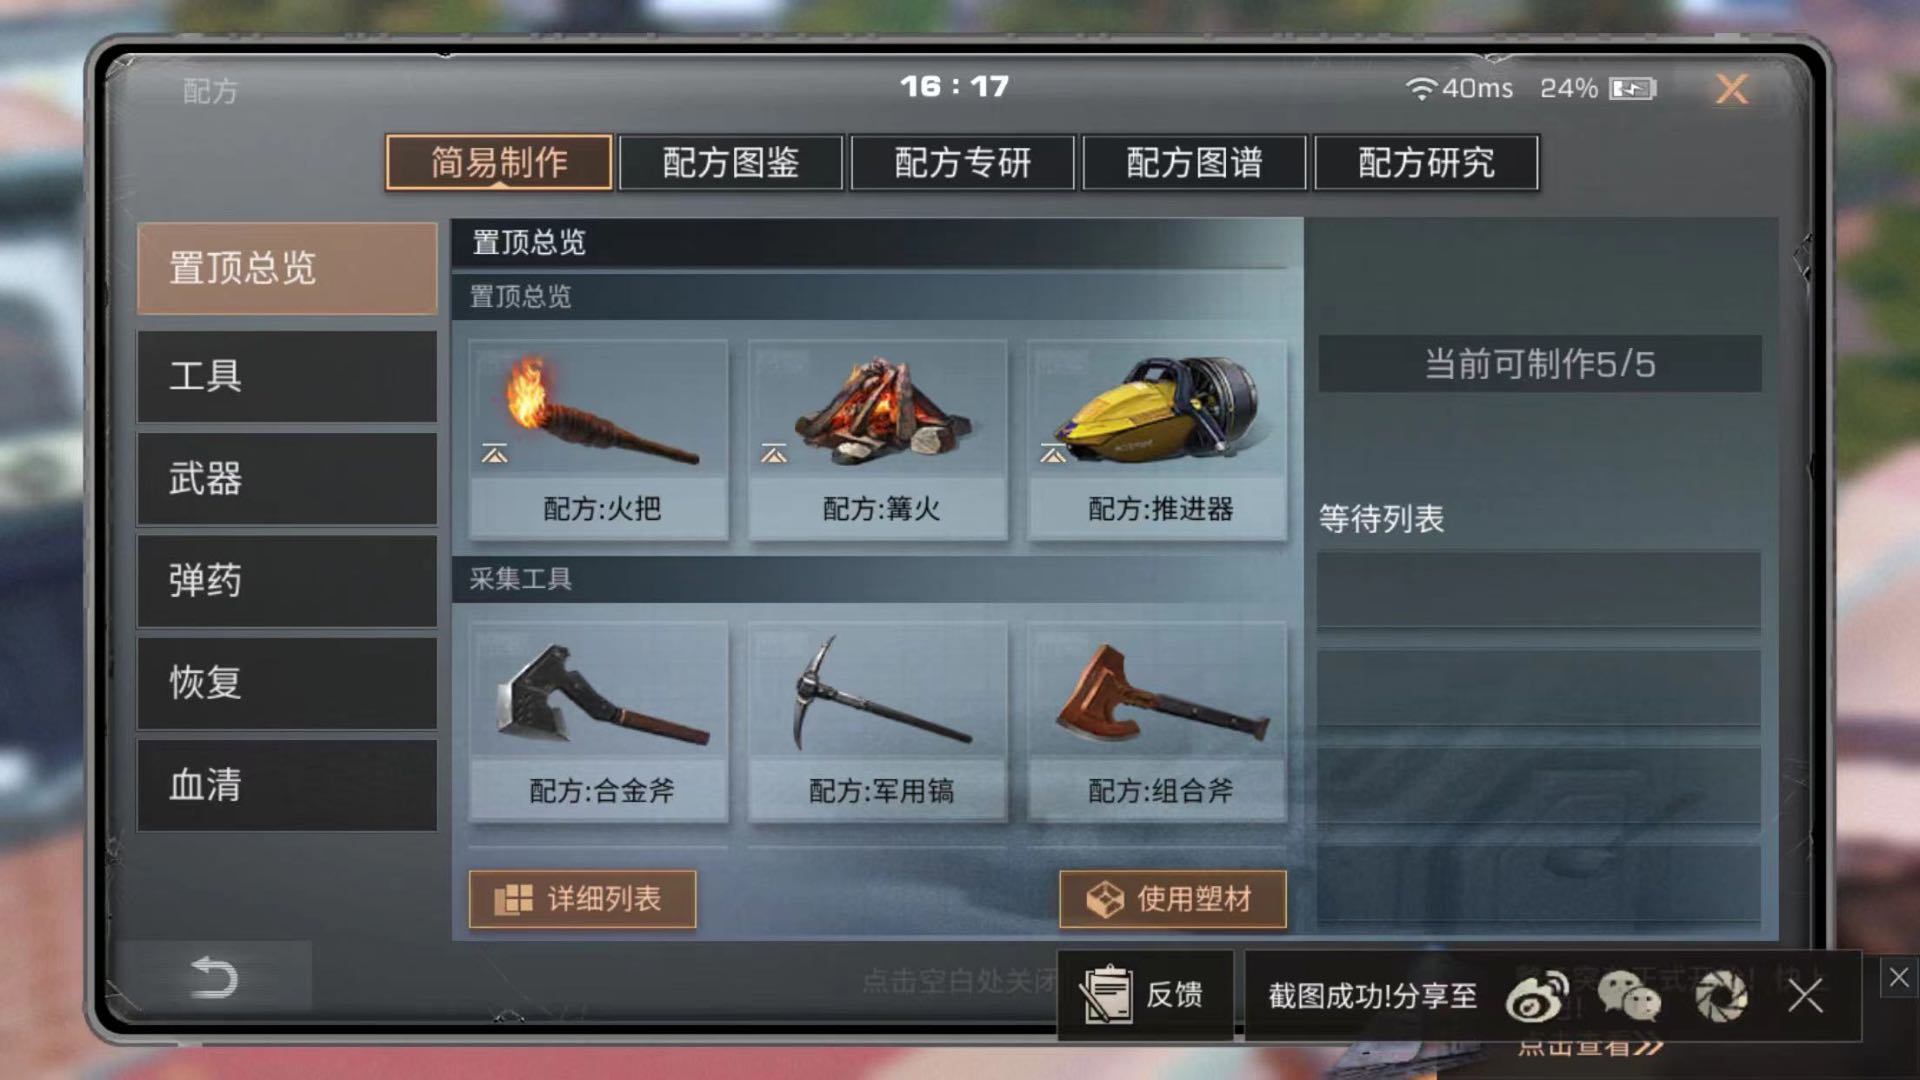Select the combo axe recipe 配方:组合斧

[1157, 722]
